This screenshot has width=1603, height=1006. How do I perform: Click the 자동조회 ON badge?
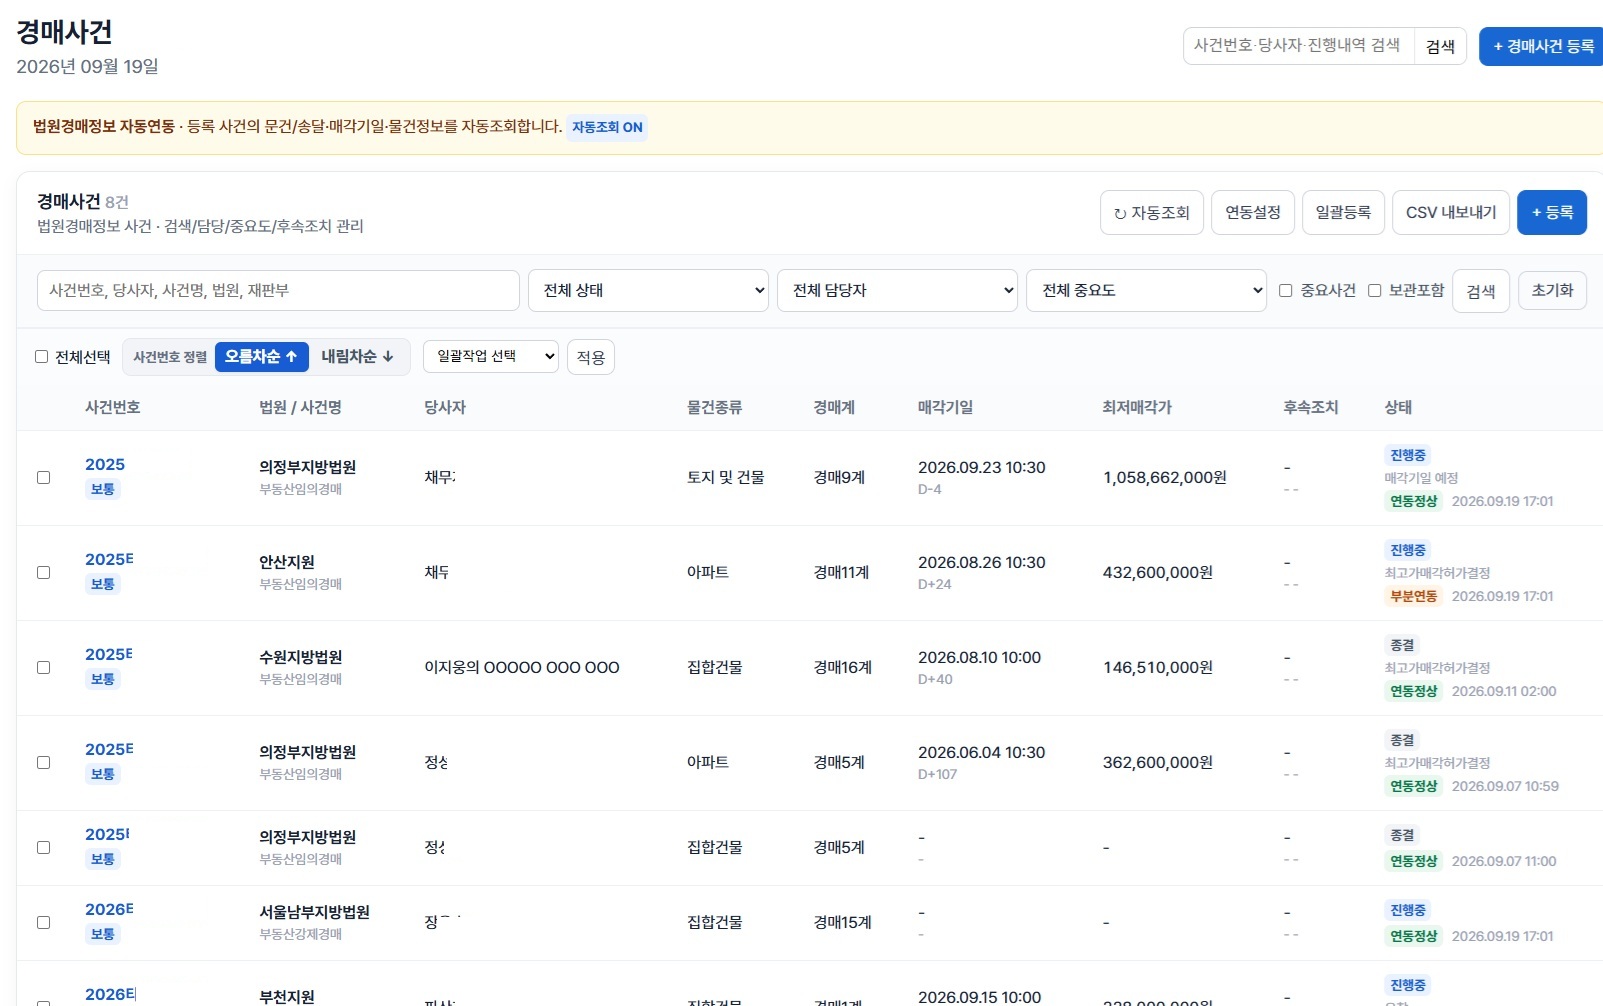[607, 127]
